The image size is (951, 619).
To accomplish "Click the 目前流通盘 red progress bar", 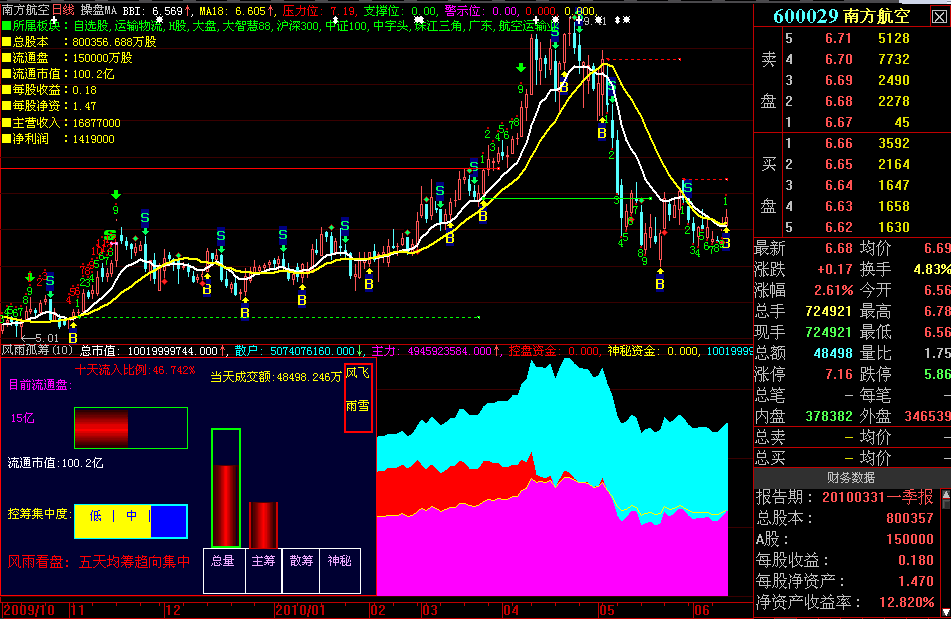I will [x=130, y=428].
